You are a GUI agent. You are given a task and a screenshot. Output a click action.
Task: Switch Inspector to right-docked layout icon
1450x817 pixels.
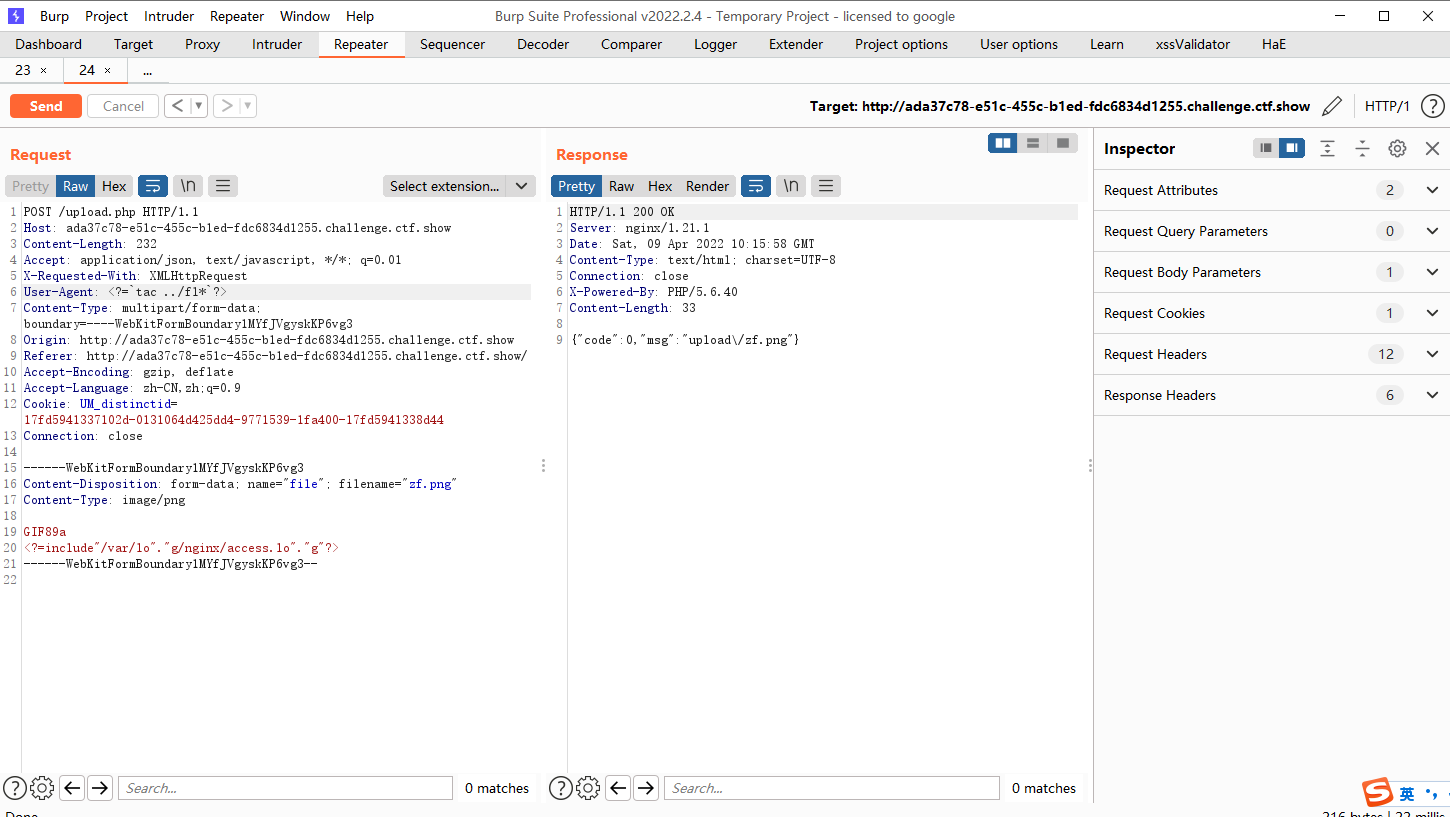(1292, 148)
